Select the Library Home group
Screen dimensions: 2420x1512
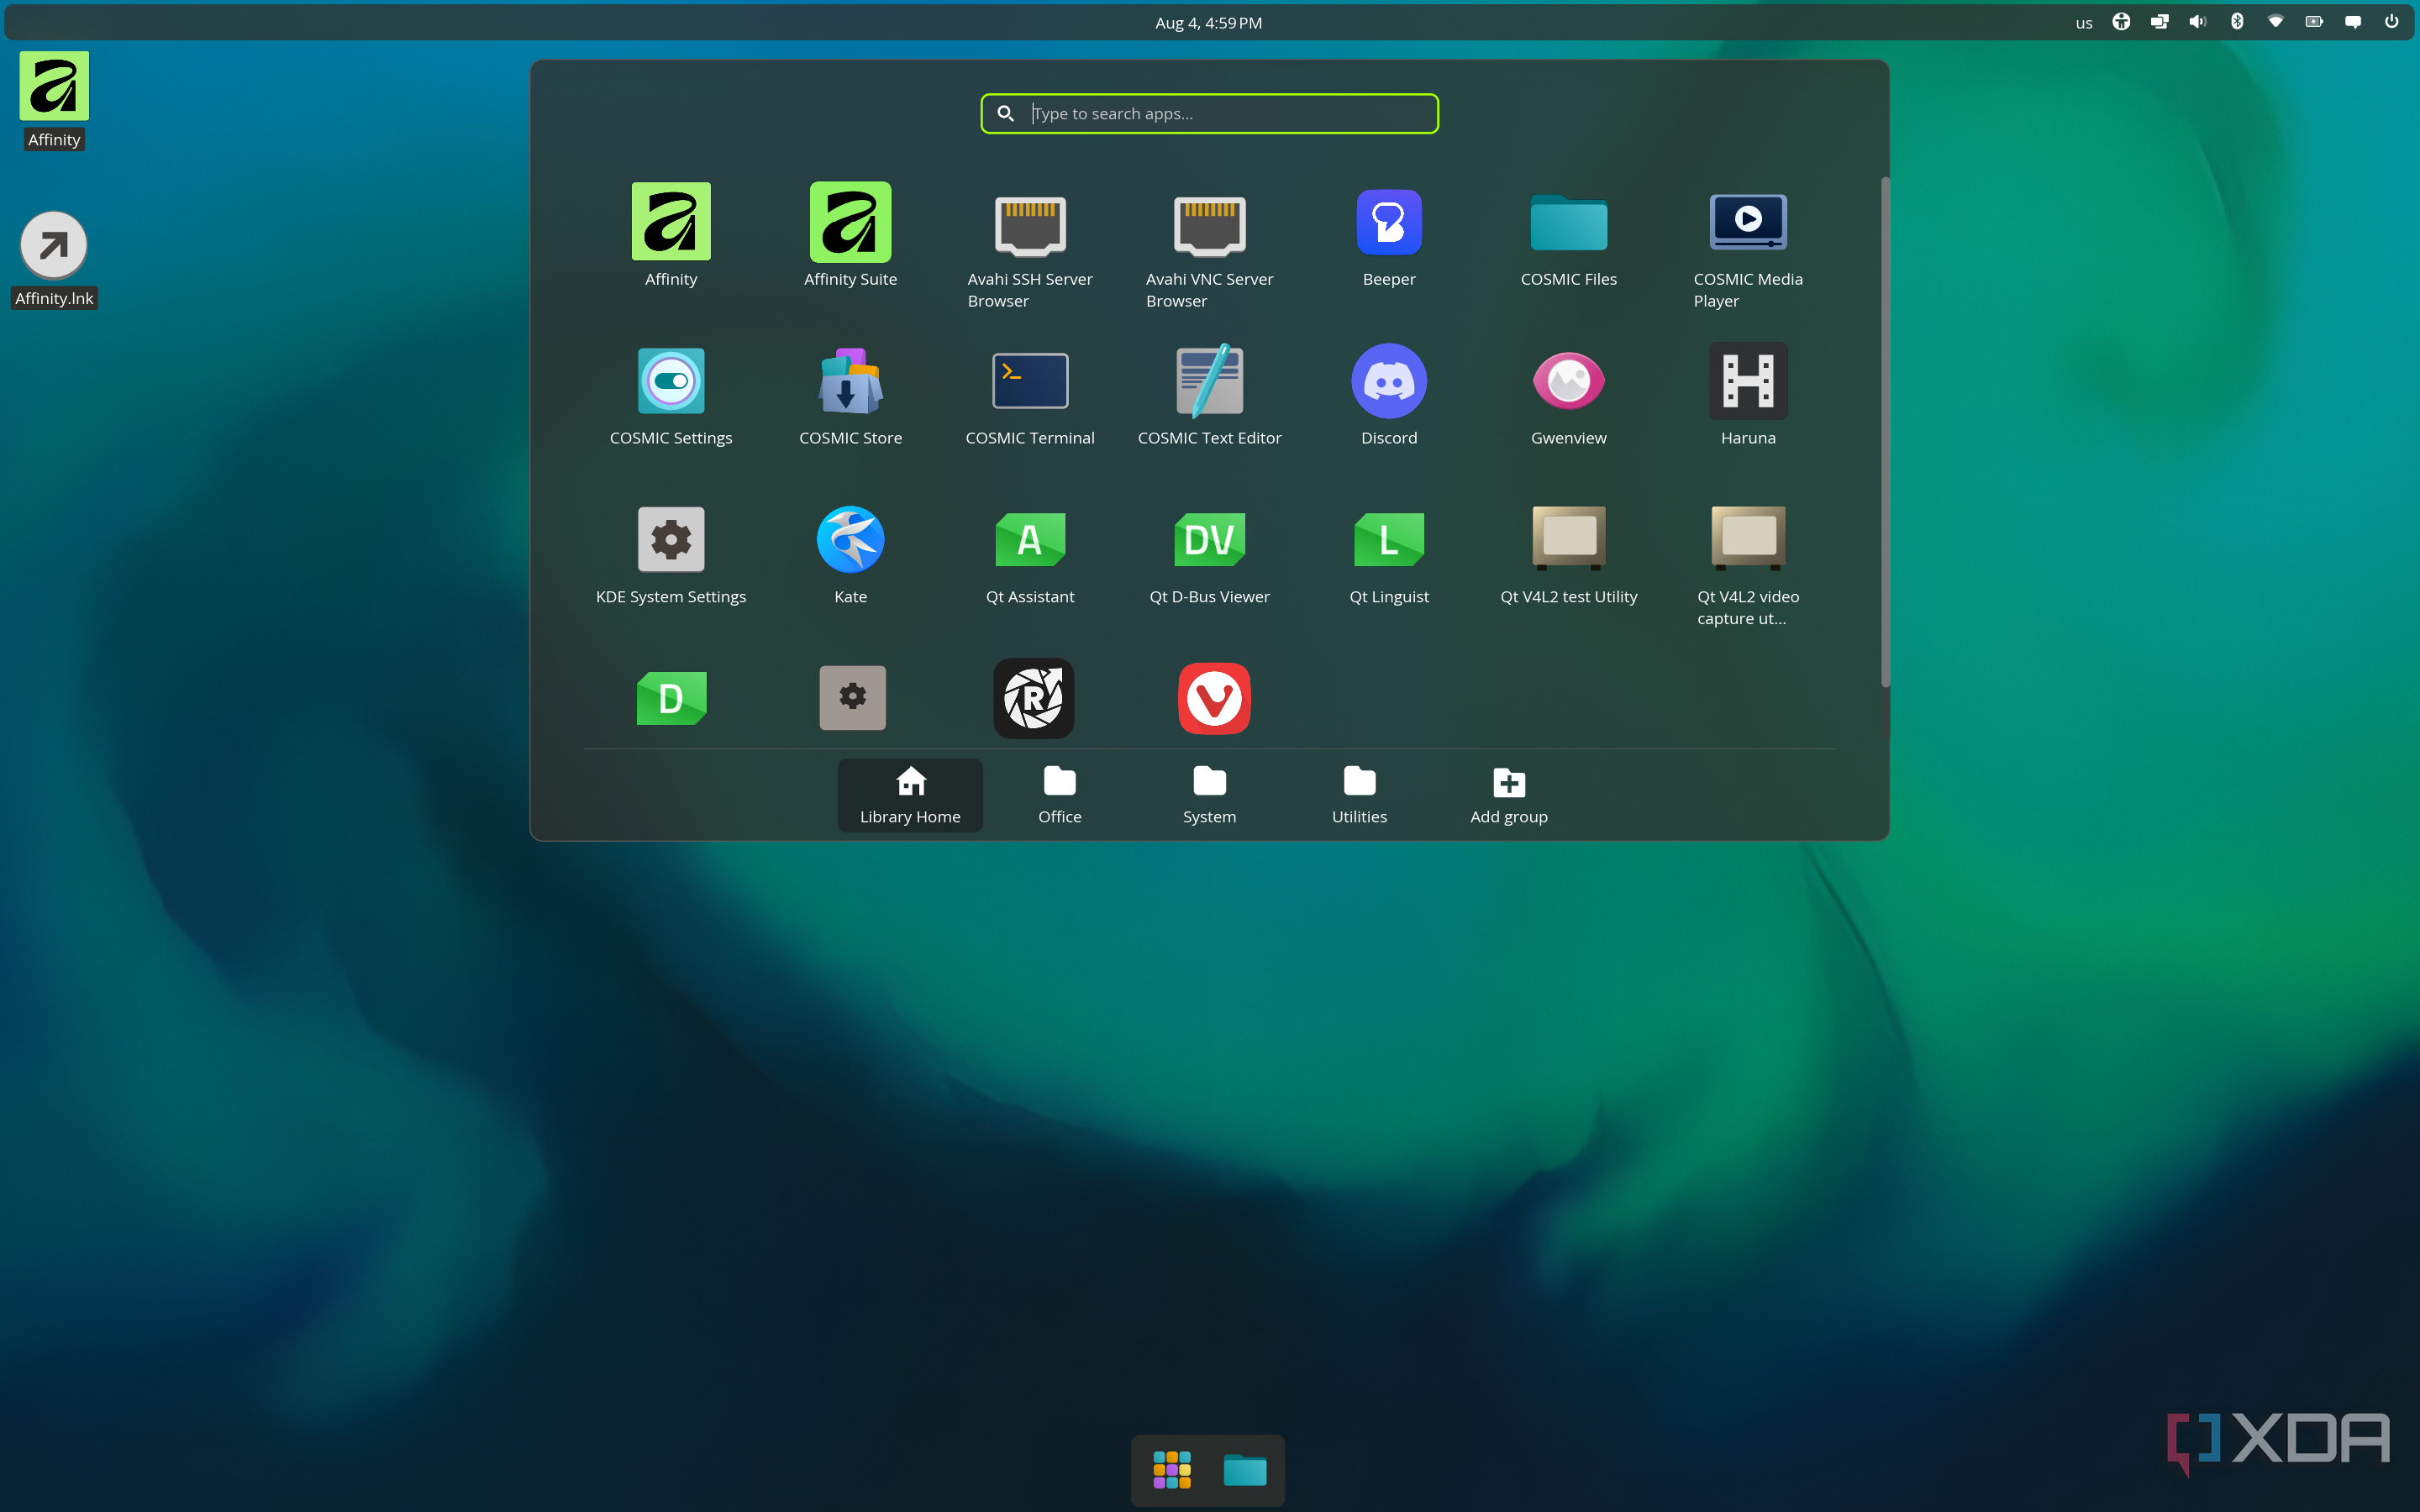(x=910, y=795)
